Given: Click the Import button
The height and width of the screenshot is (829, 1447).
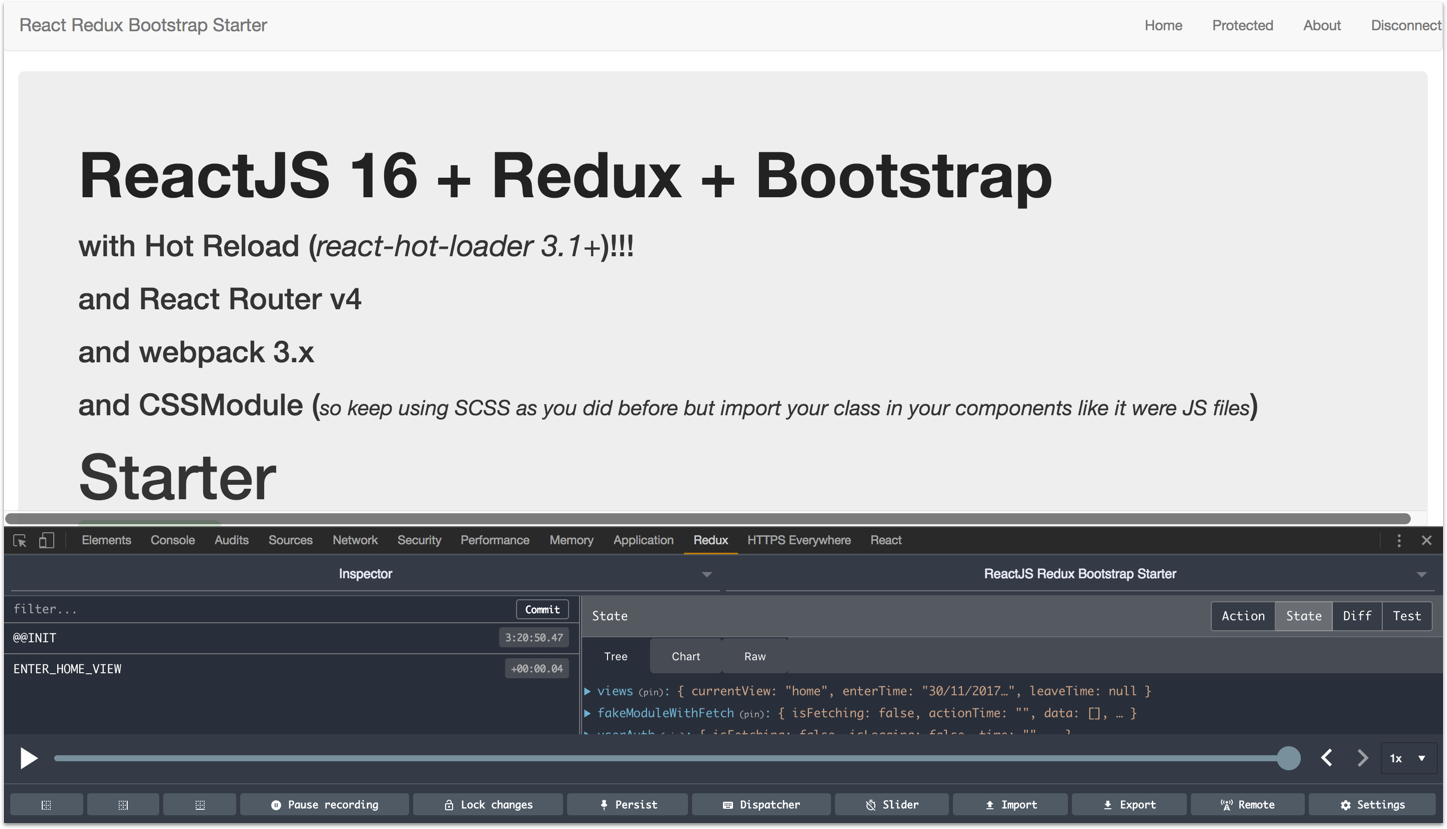Looking at the screenshot, I should click(x=1010, y=804).
